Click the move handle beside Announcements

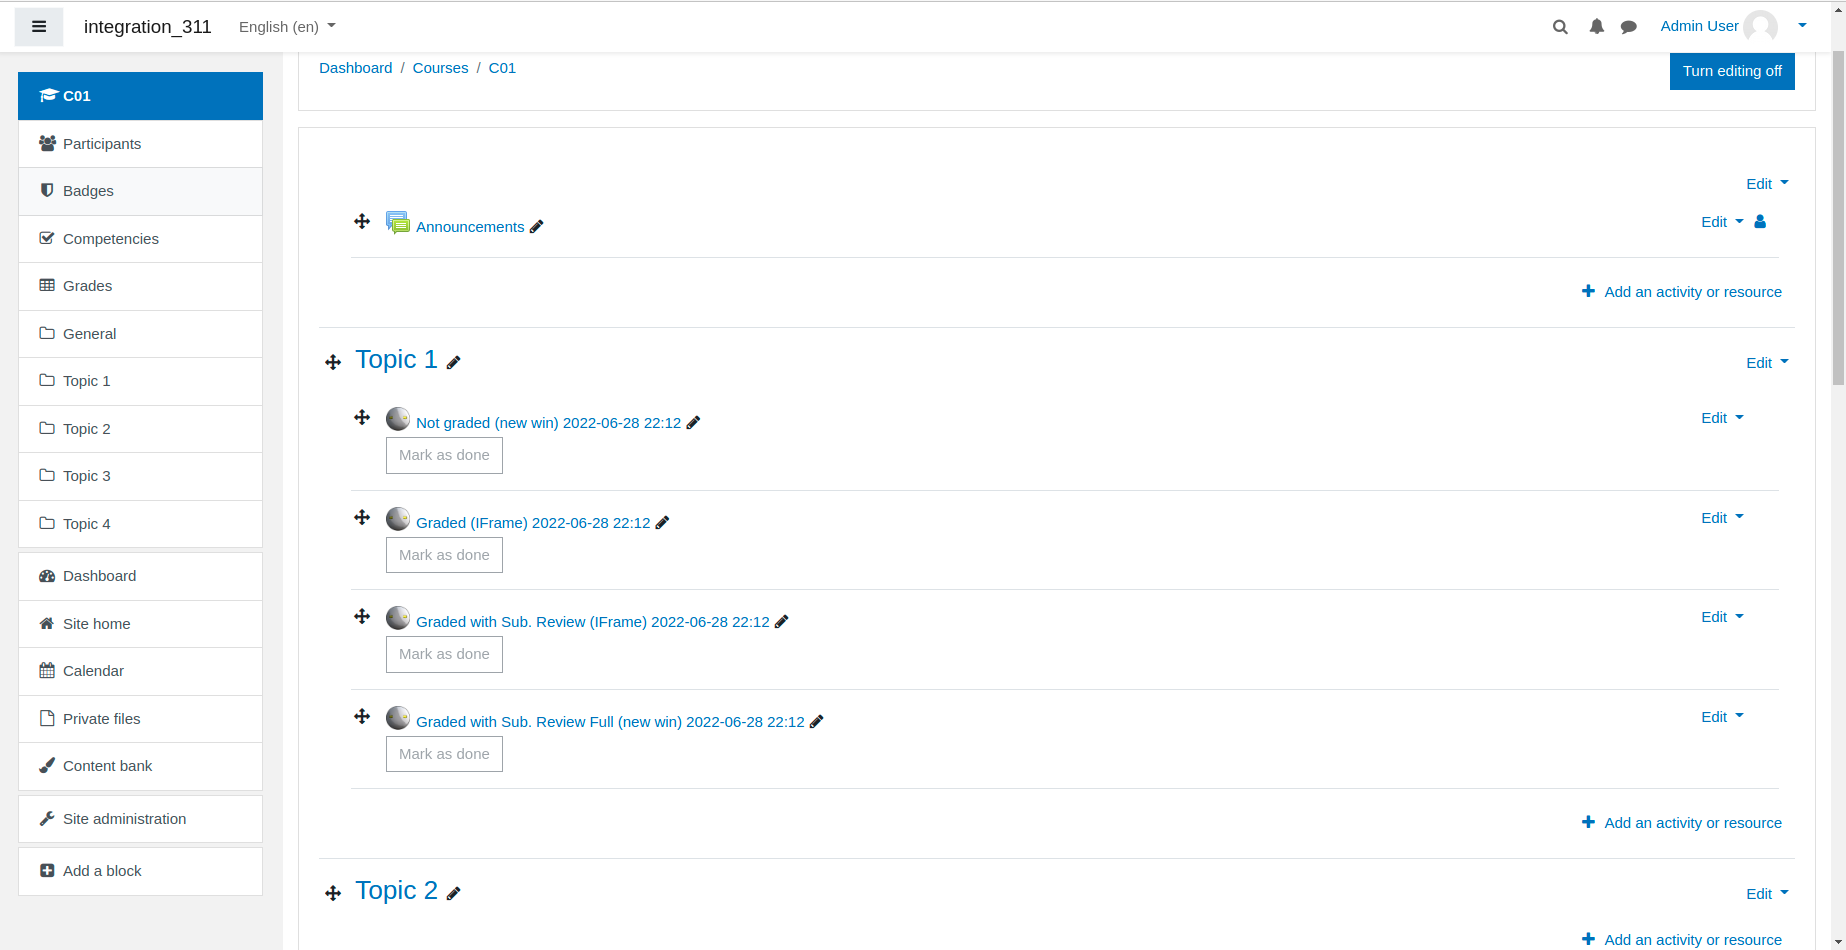(x=362, y=221)
